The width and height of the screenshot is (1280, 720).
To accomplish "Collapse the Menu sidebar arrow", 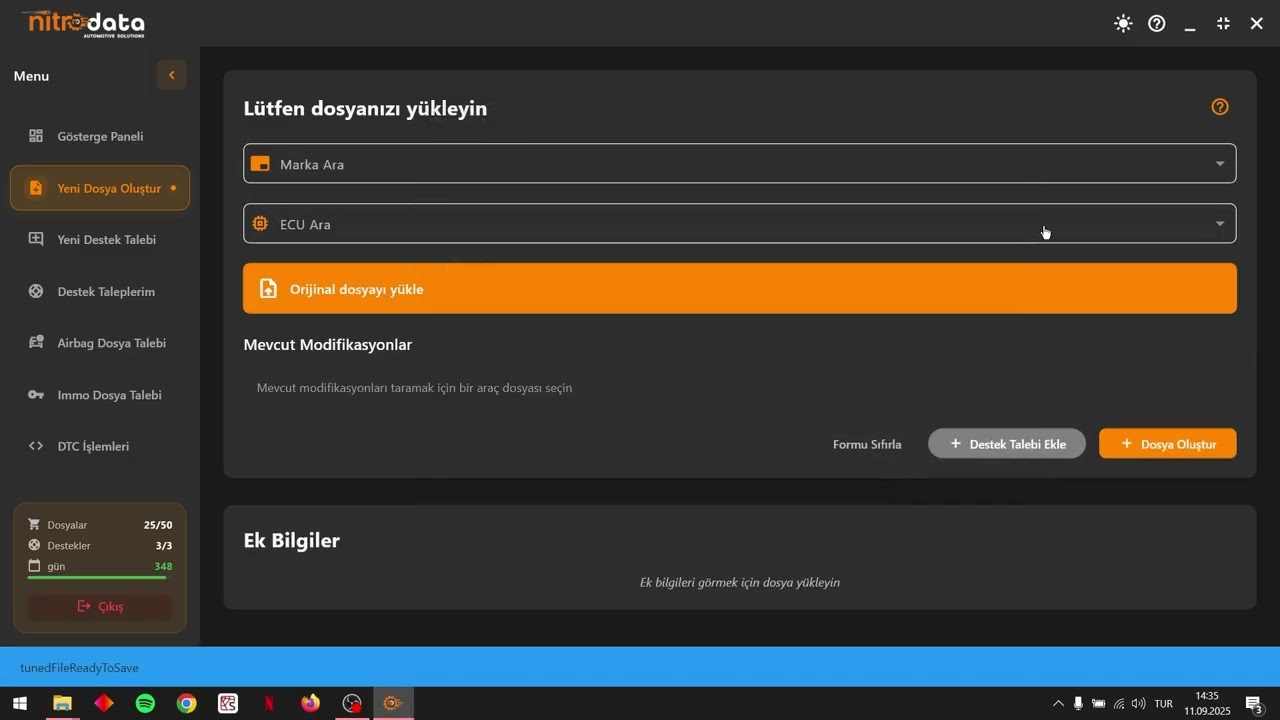I will (x=171, y=75).
